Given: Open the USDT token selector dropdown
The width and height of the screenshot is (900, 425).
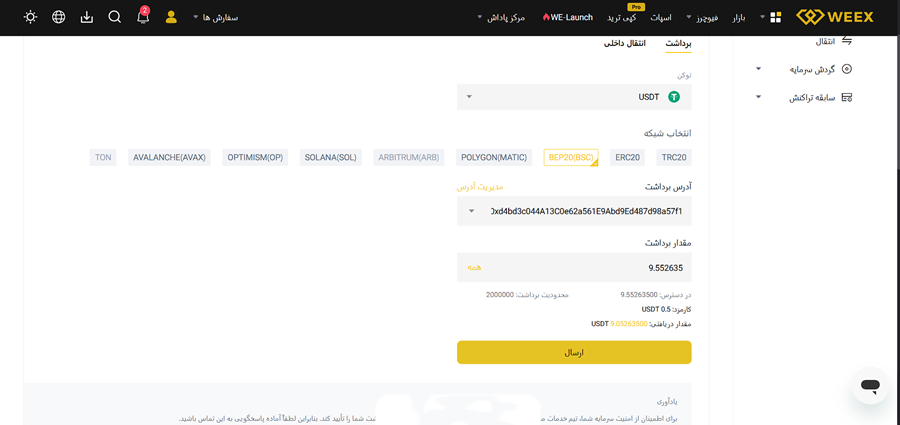Looking at the screenshot, I should click(574, 97).
